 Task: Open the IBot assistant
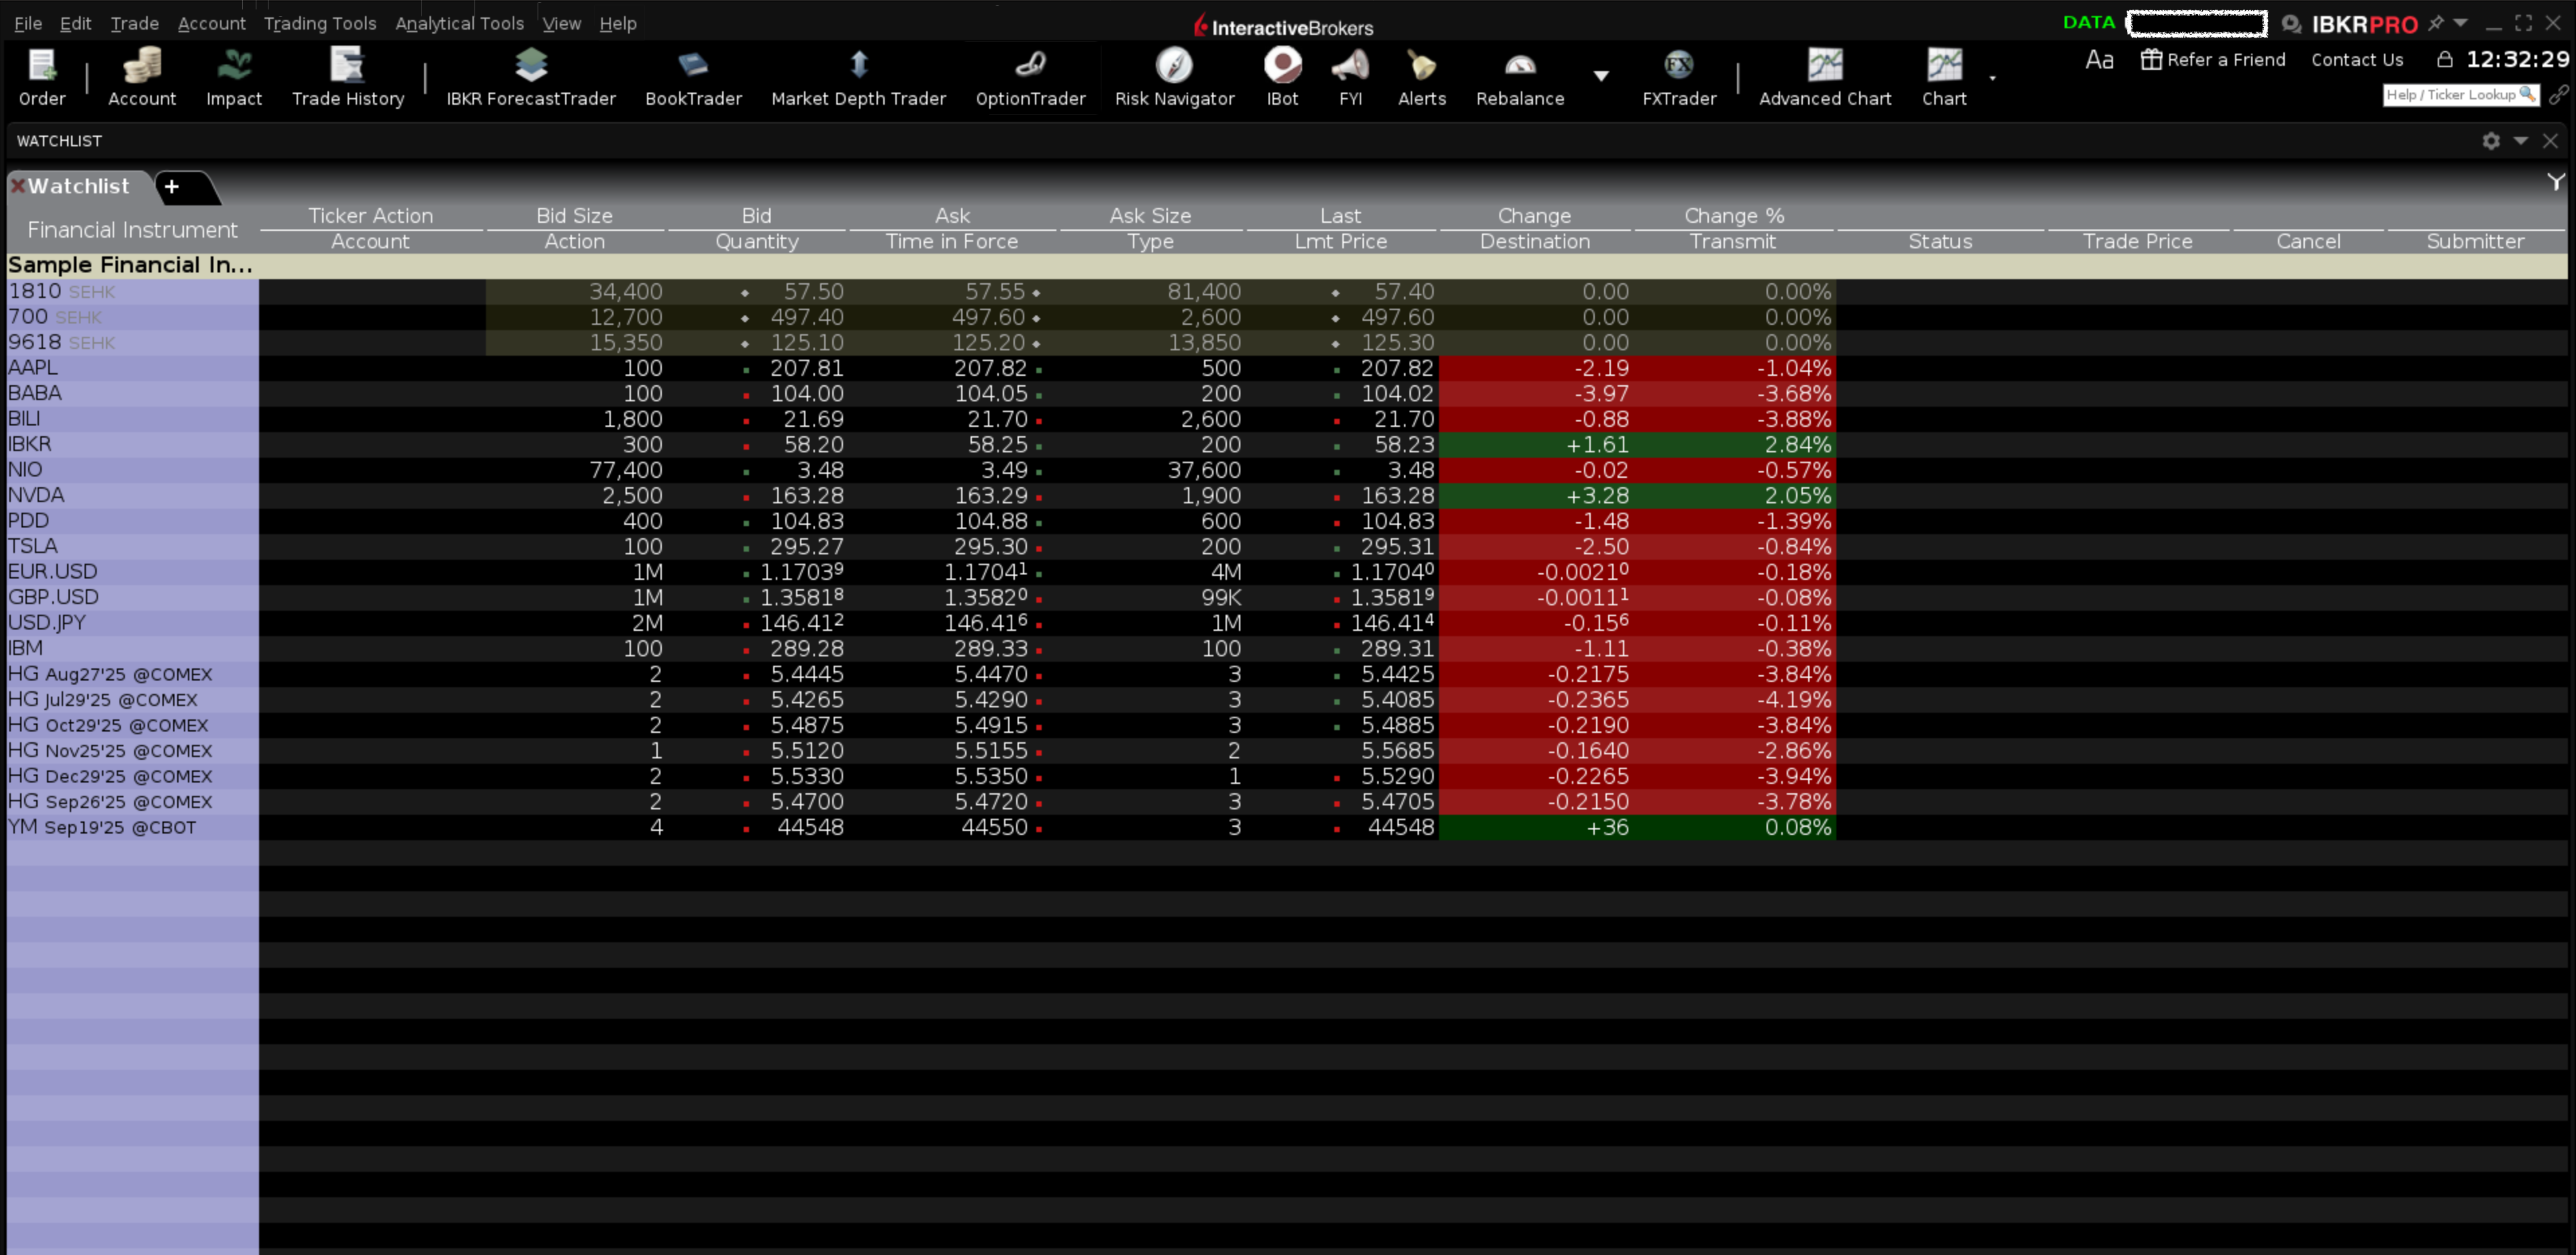(x=1282, y=77)
